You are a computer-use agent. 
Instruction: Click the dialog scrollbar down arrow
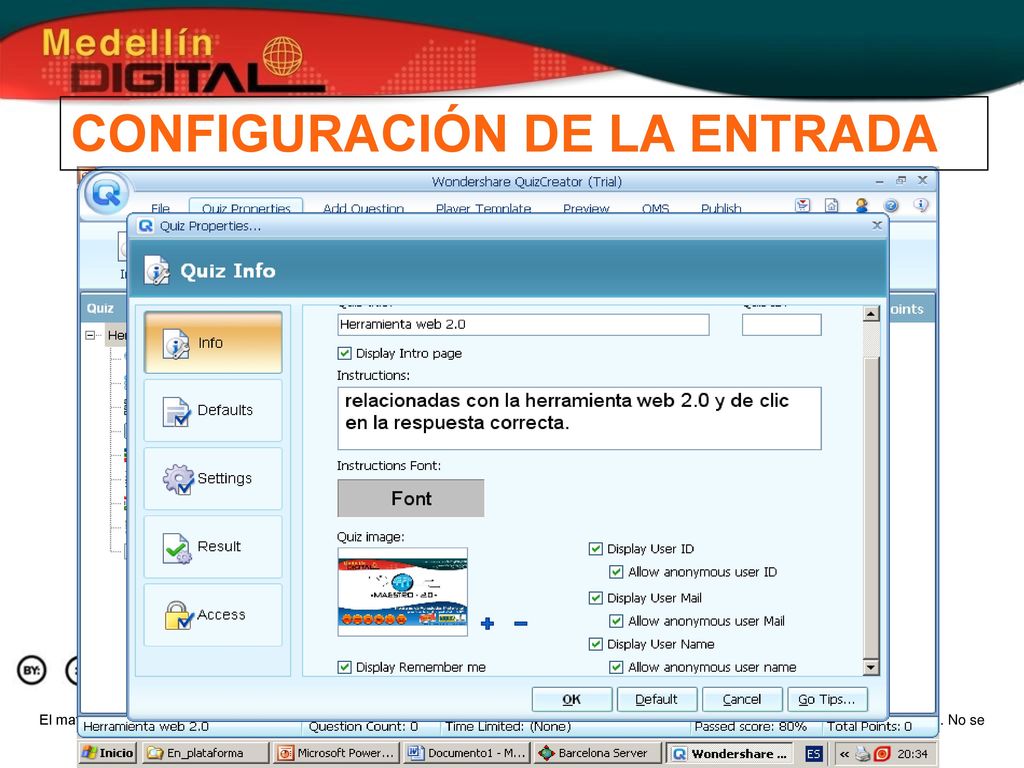[x=871, y=667]
